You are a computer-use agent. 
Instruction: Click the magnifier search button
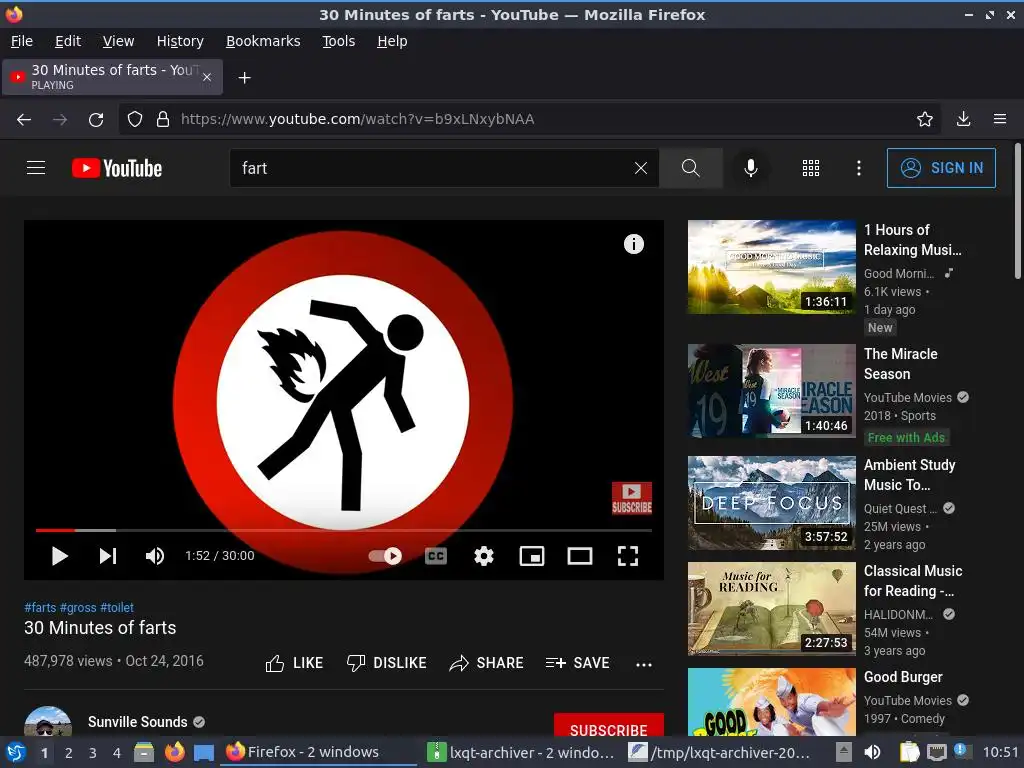pos(690,168)
